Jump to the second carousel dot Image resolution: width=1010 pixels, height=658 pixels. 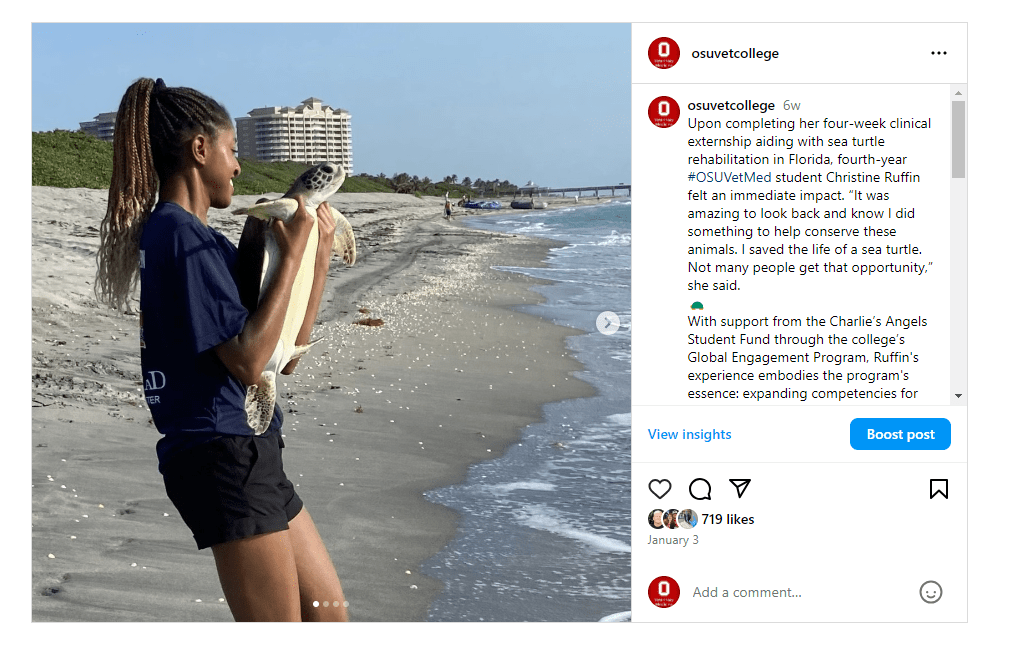pos(326,604)
